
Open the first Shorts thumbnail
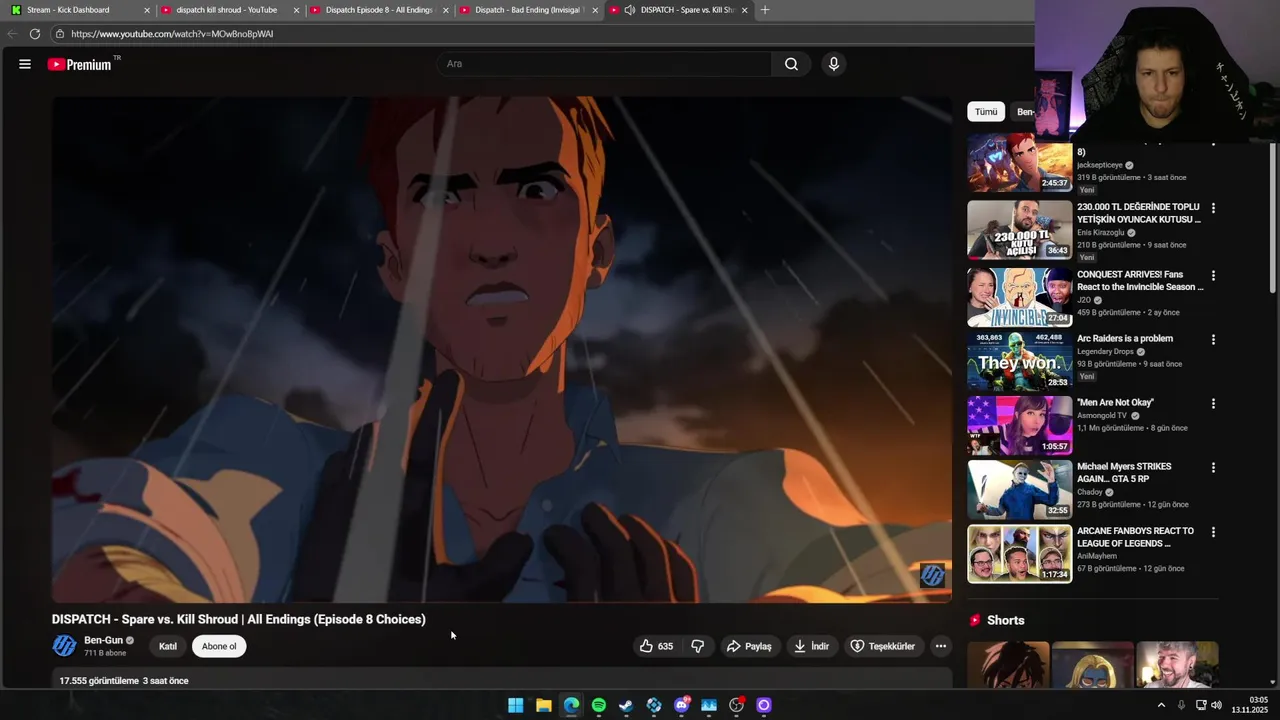click(x=1008, y=665)
